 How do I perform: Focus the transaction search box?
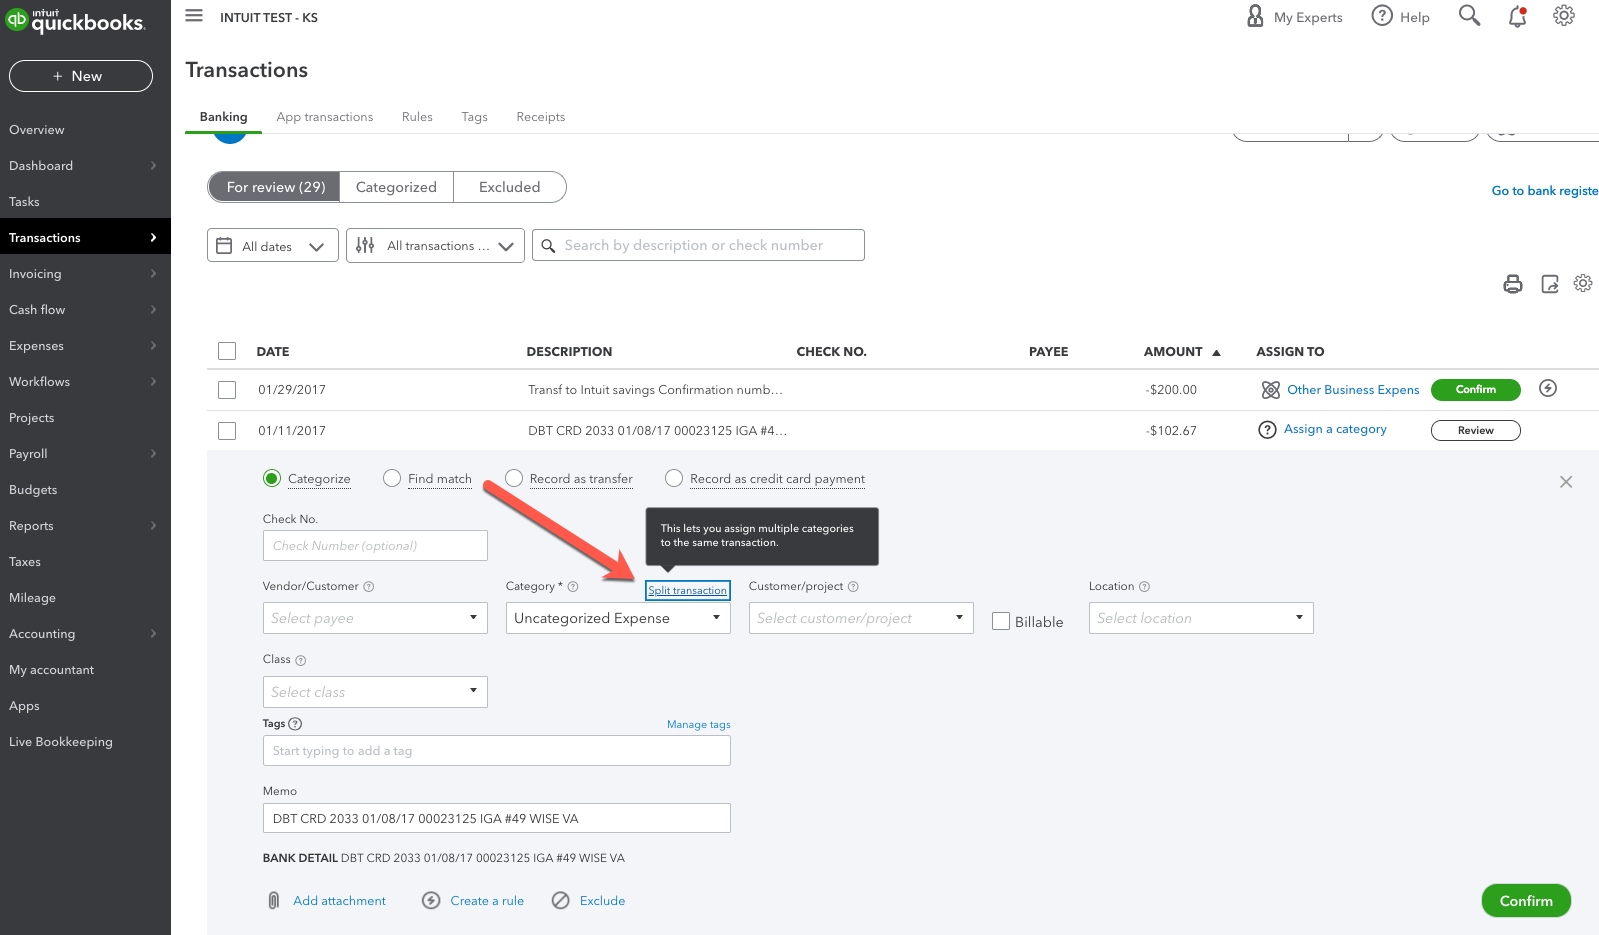[698, 245]
